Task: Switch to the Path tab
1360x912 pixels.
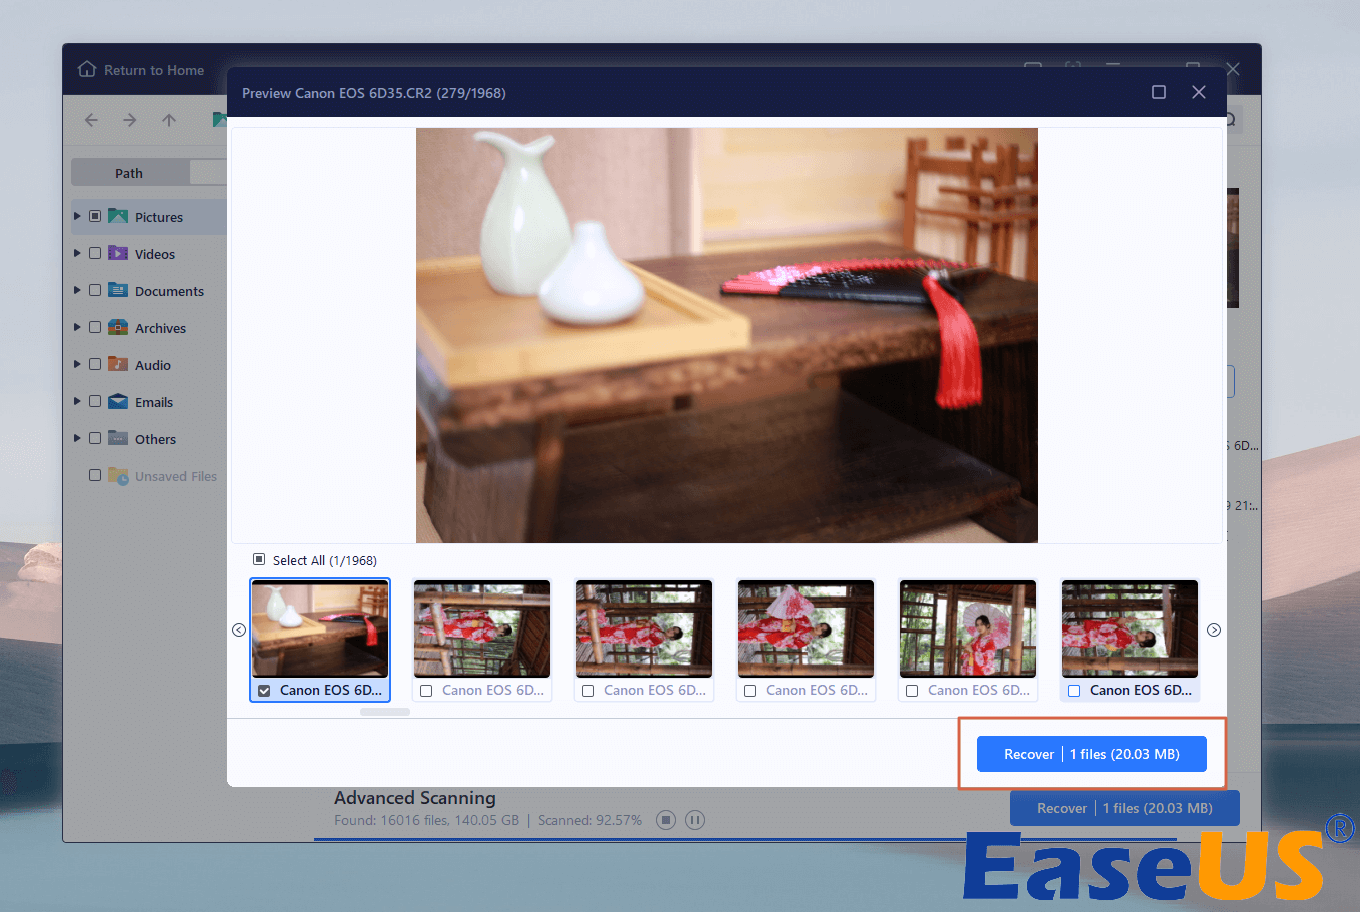Action: pos(129,173)
